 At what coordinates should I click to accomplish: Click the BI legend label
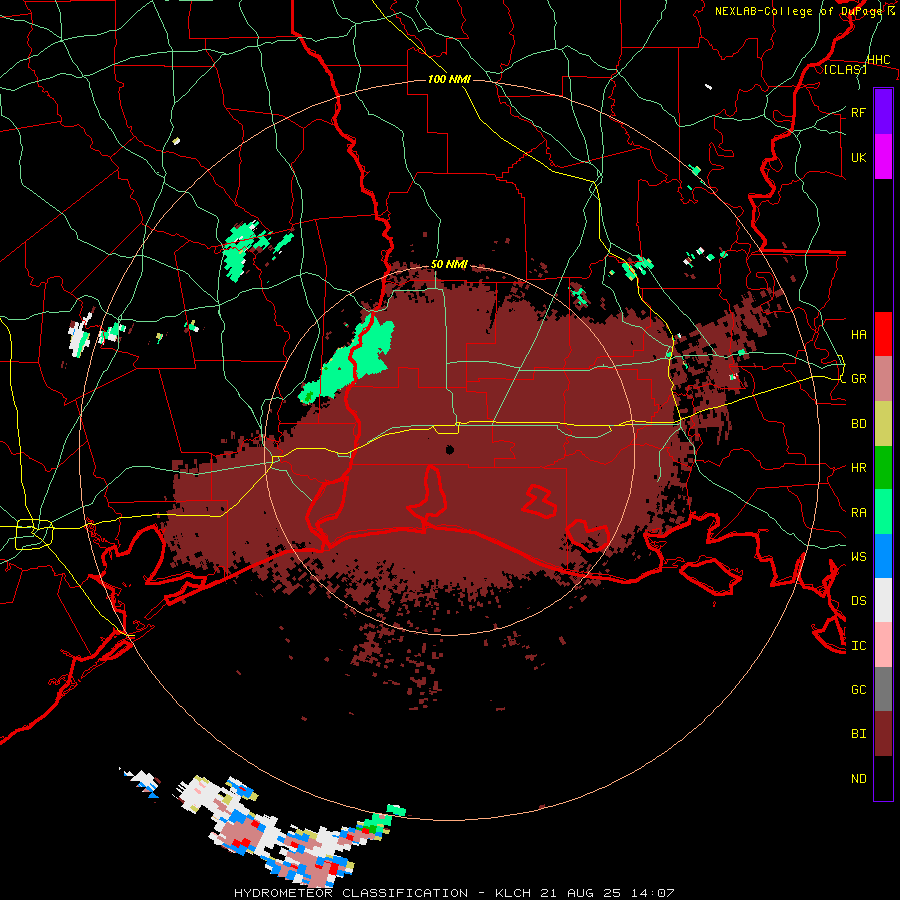[x=858, y=734]
